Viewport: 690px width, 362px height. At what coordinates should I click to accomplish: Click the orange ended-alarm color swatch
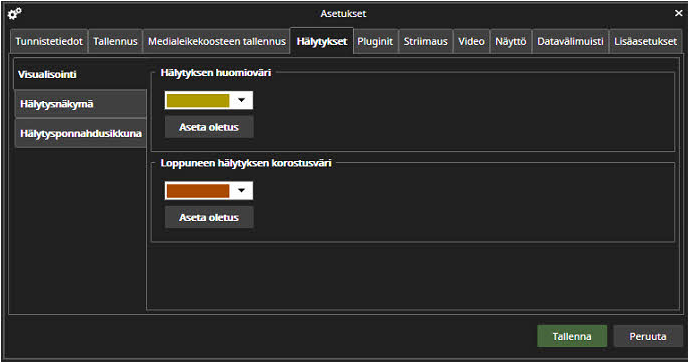click(x=198, y=191)
